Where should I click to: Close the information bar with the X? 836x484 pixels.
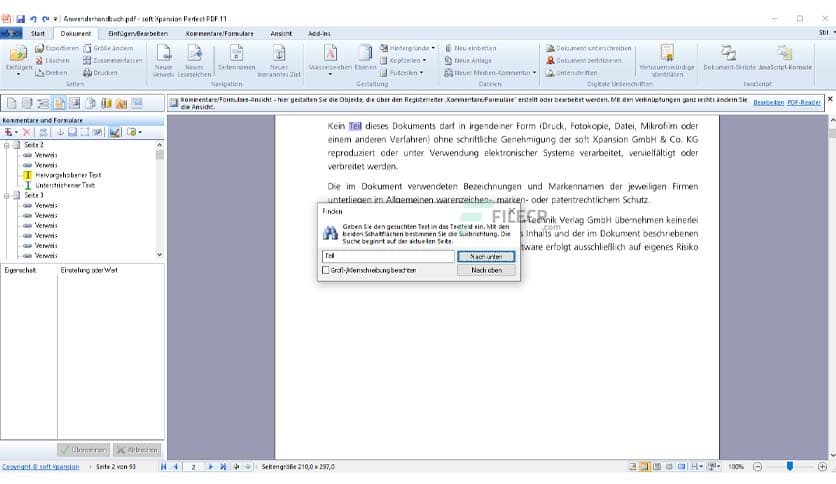[830, 99]
